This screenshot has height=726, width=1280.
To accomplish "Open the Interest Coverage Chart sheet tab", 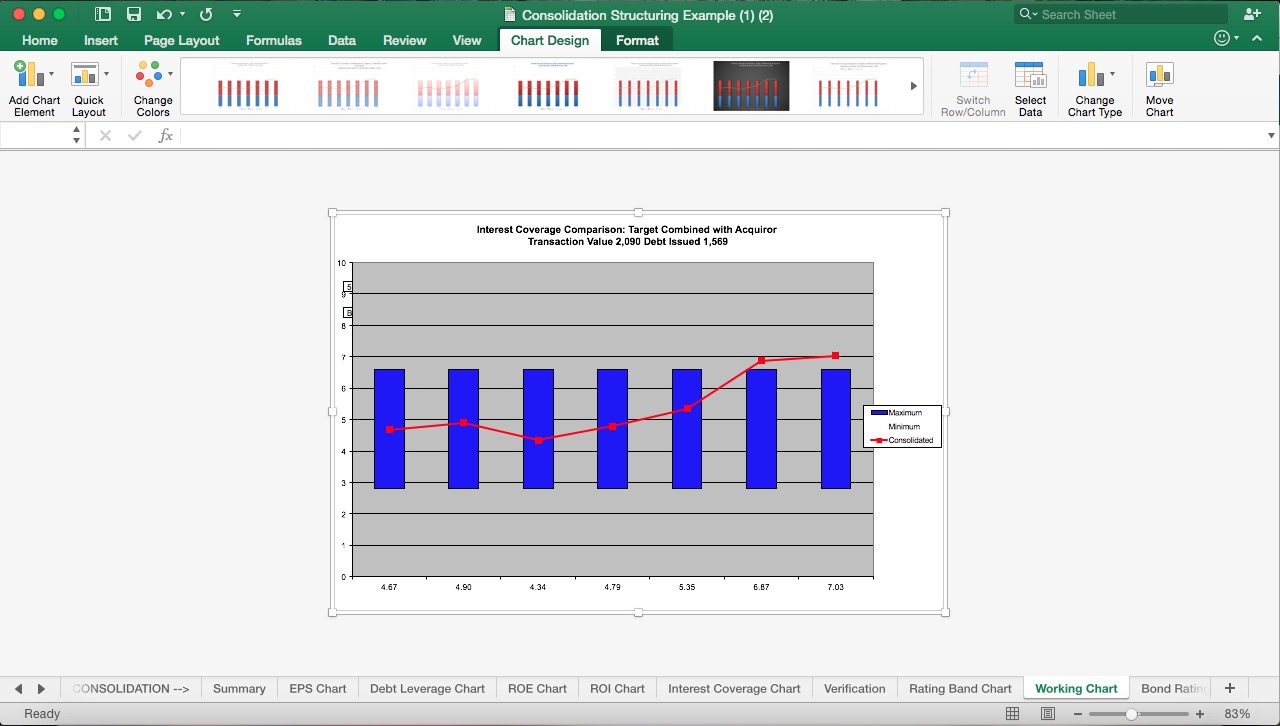I will (733, 688).
